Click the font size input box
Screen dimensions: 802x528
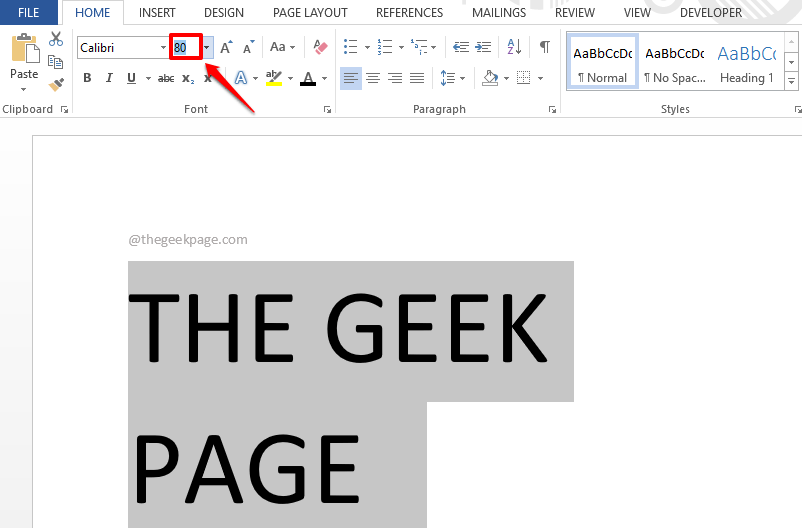coord(185,48)
